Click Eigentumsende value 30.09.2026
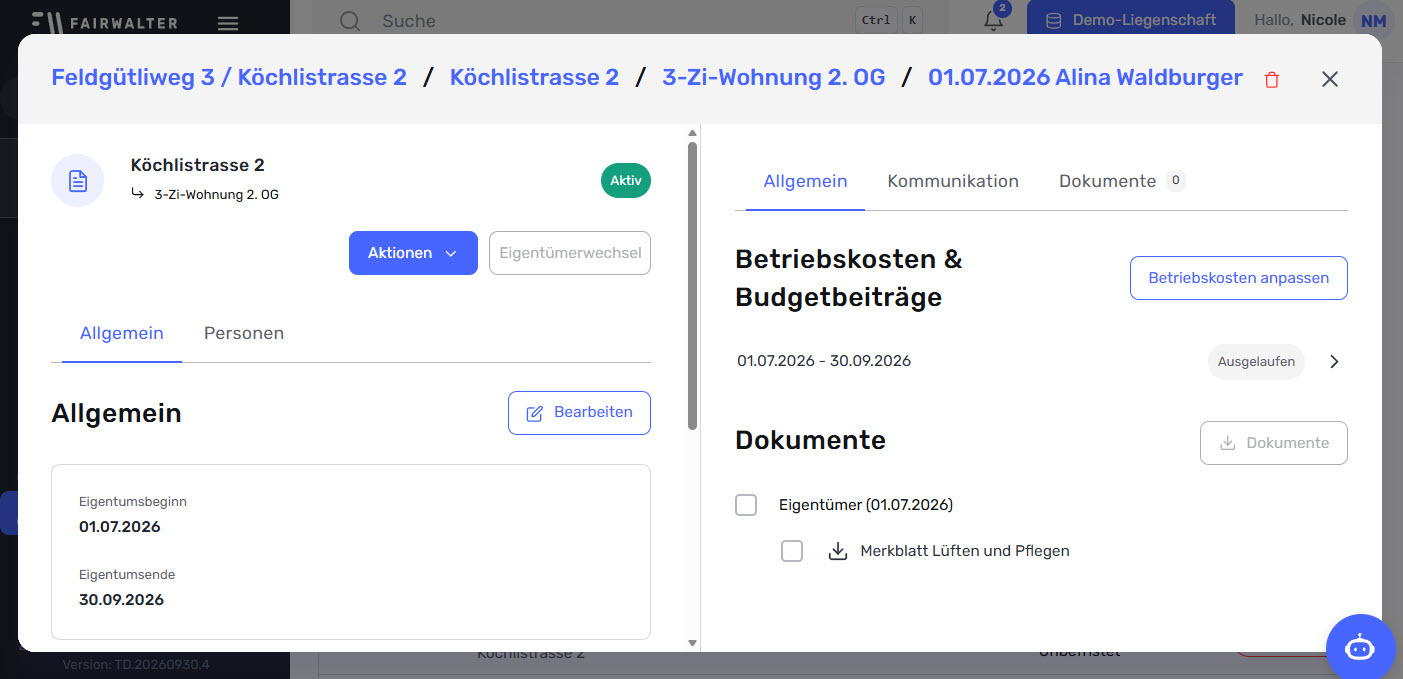1403x679 pixels. [121, 600]
